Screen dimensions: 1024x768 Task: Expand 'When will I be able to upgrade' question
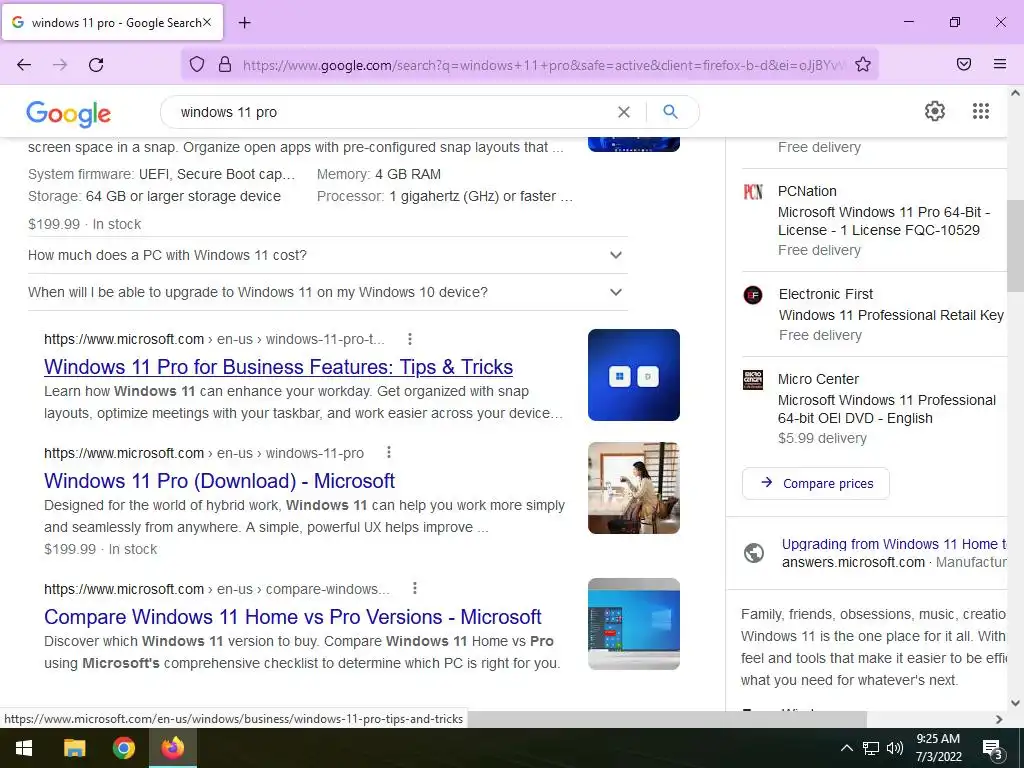pyautogui.click(x=327, y=292)
